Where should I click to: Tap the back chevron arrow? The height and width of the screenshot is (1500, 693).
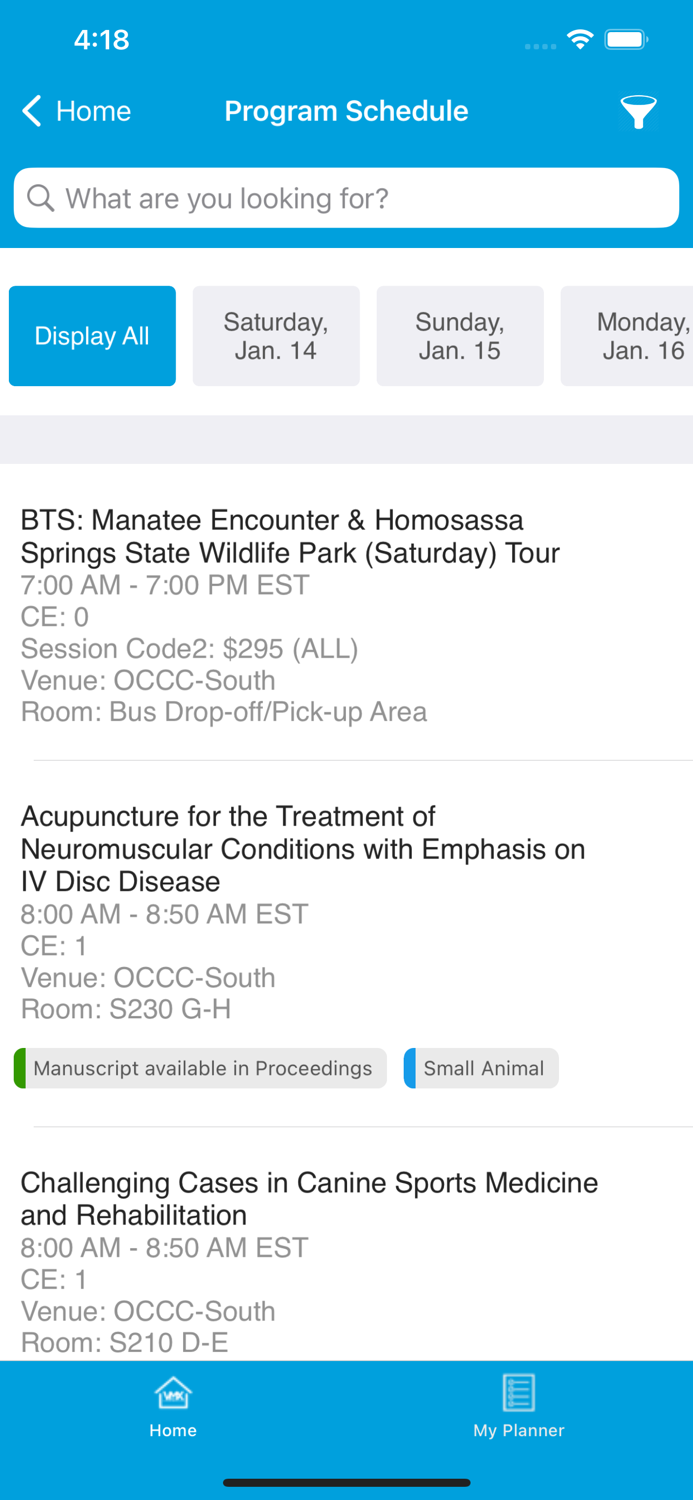32,111
